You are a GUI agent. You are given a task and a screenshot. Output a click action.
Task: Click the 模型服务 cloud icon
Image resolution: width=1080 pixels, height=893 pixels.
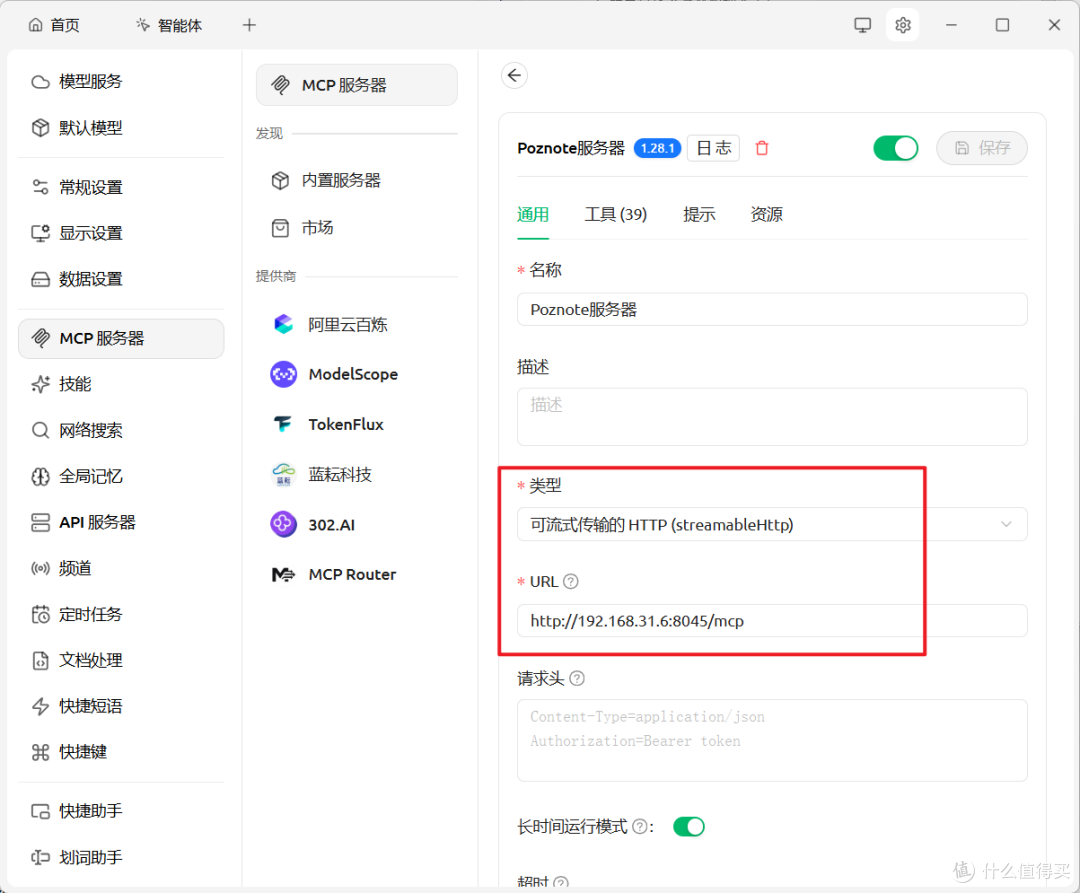pyautogui.click(x=41, y=82)
